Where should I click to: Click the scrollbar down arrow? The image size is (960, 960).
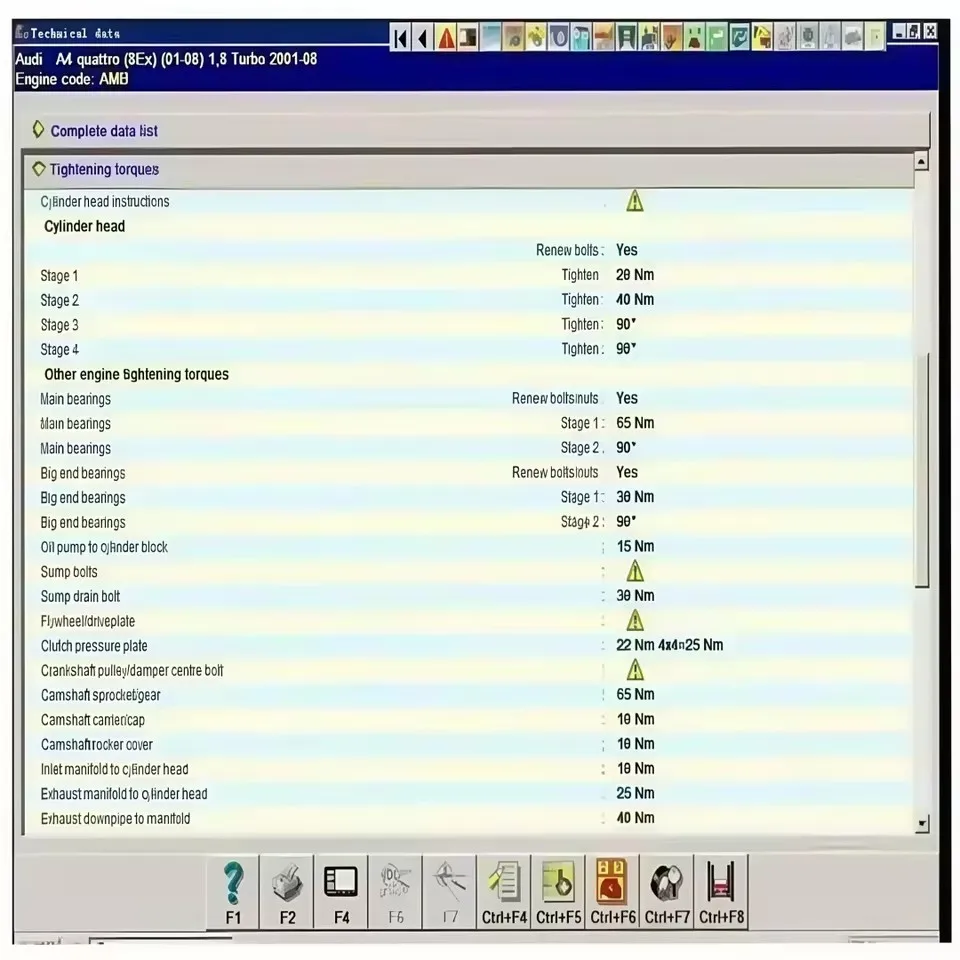(921, 823)
